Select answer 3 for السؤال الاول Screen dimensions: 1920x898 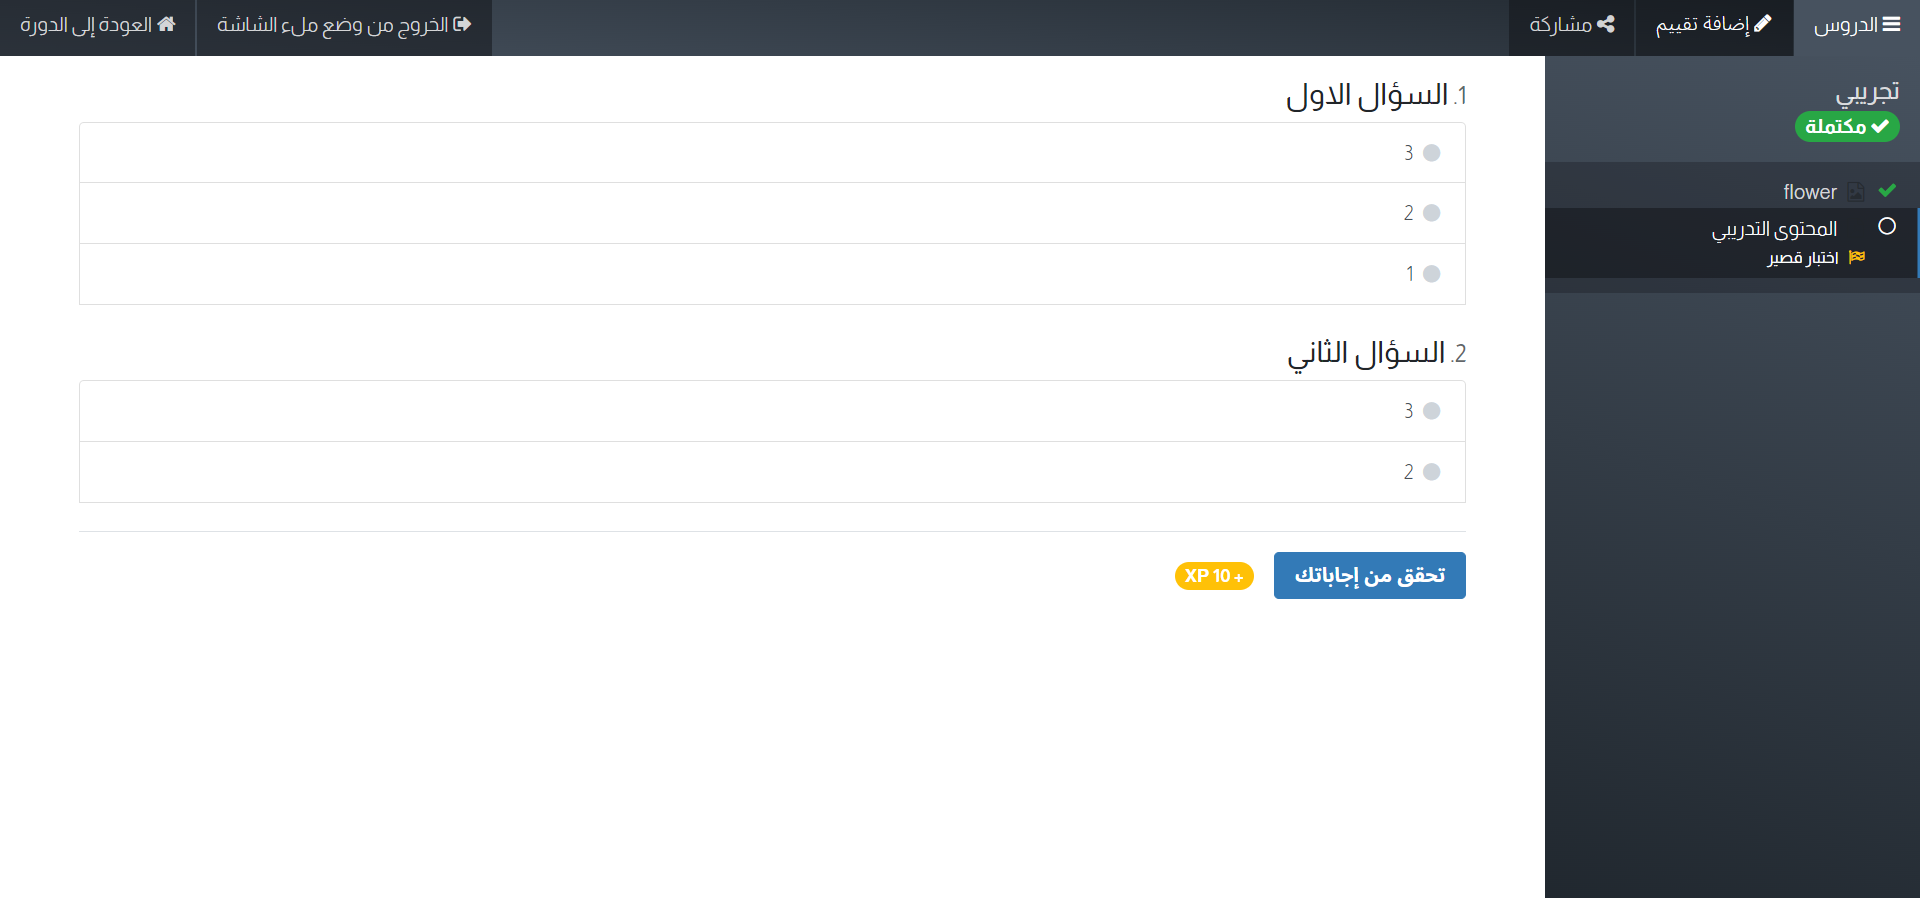click(x=1431, y=153)
